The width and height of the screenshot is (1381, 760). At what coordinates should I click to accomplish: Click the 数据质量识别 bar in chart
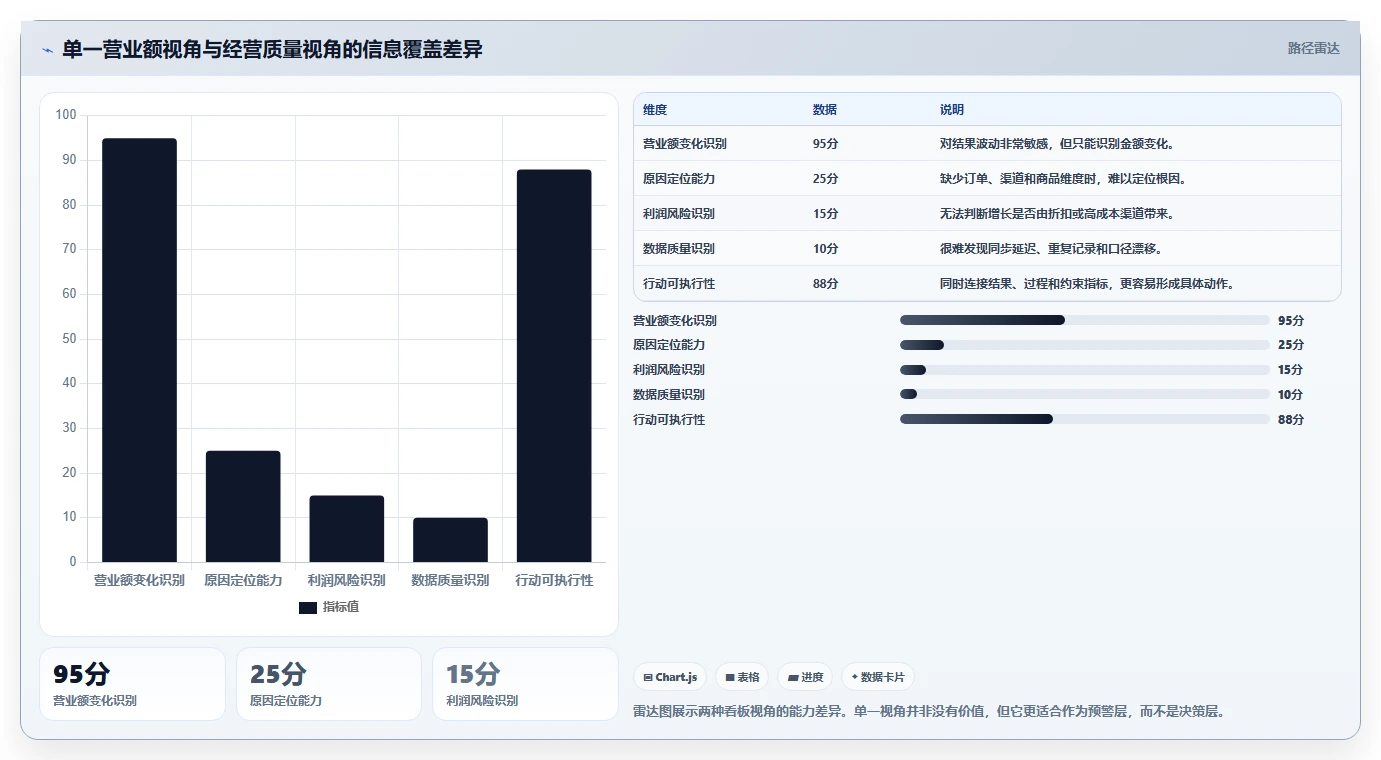pyautogui.click(x=450, y=540)
